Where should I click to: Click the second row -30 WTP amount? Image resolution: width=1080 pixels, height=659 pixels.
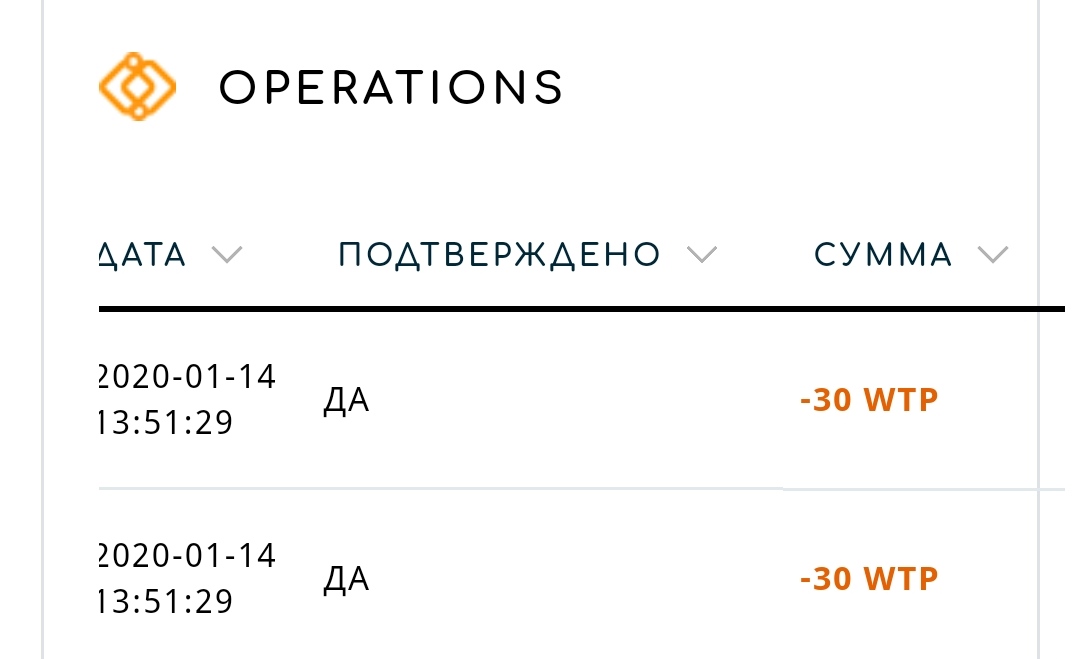[x=869, y=578]
